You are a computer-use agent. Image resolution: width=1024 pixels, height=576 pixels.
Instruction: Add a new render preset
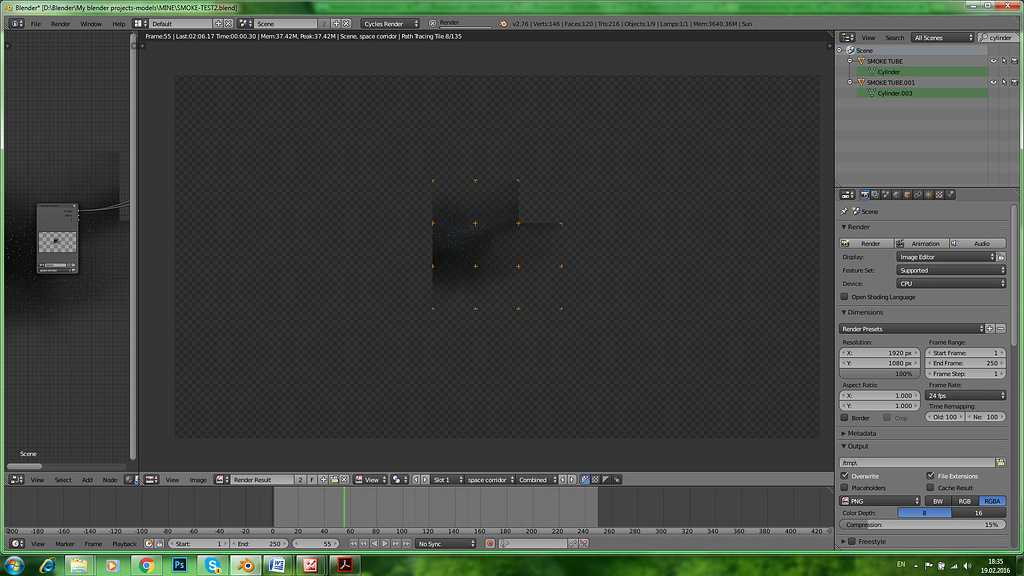point(990,329)
